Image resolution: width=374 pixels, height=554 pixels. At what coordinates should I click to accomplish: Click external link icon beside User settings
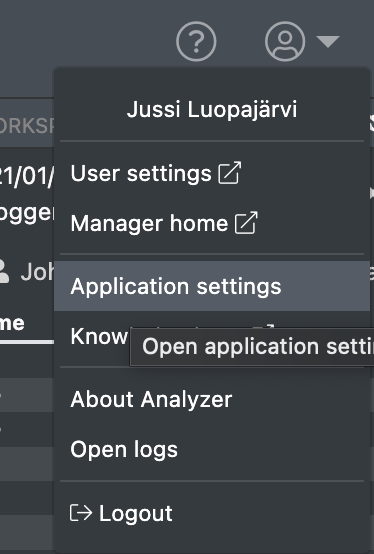pyautogui.click(x=230, y=173)
